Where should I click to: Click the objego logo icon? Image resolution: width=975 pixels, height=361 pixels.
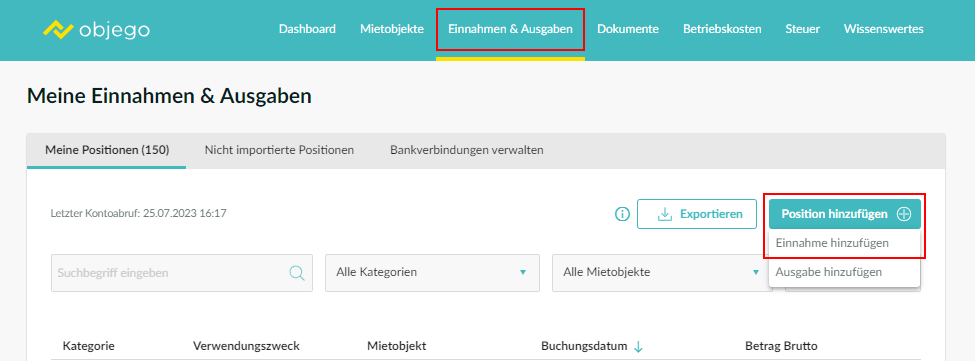(58, 29)
